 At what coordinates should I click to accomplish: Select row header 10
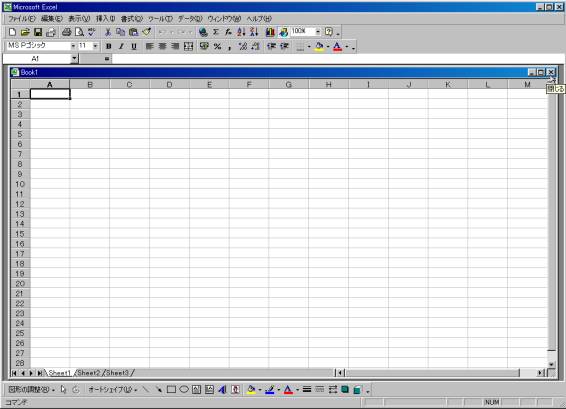tap(20, 184)
